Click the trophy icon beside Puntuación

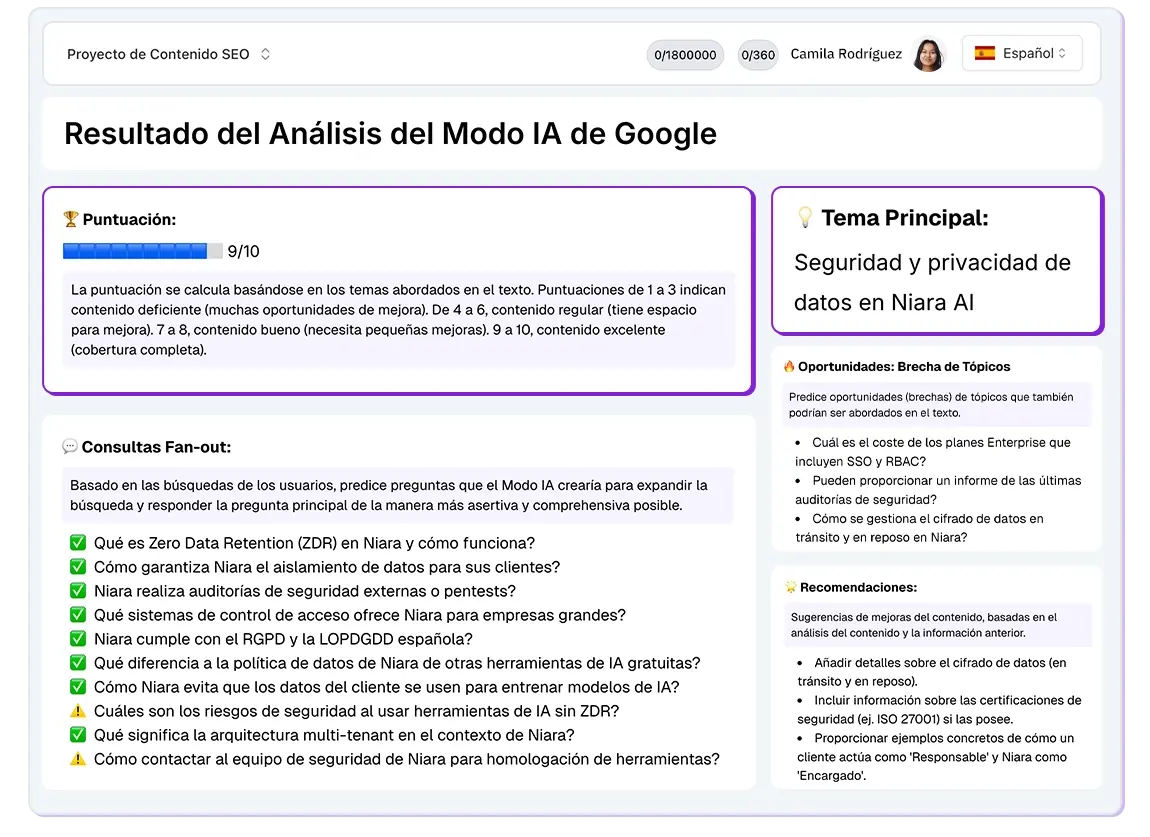(71, 219)
